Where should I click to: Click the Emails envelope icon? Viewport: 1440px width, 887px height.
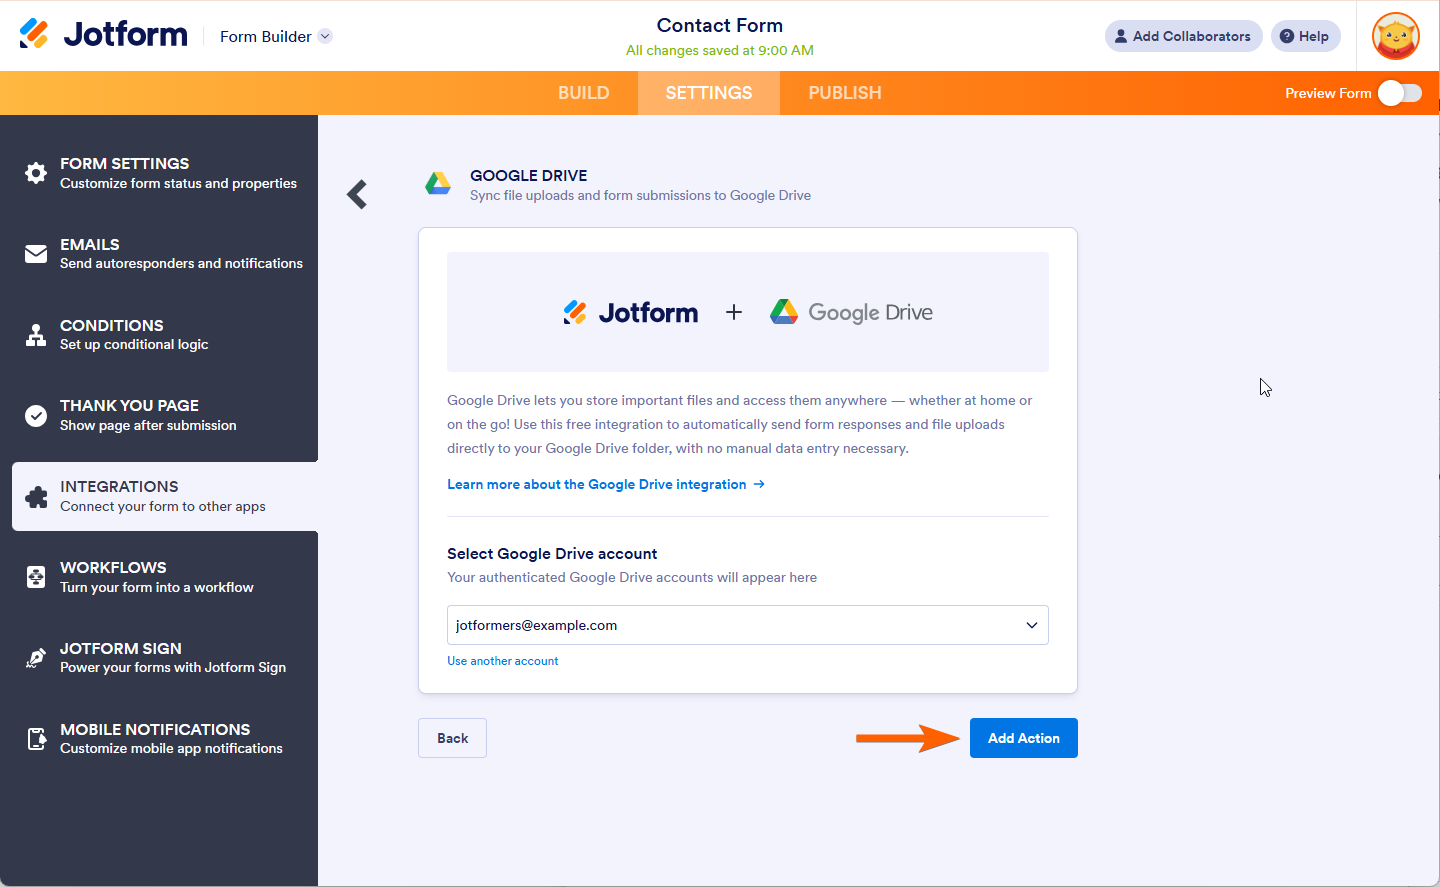tap(36, 254)
